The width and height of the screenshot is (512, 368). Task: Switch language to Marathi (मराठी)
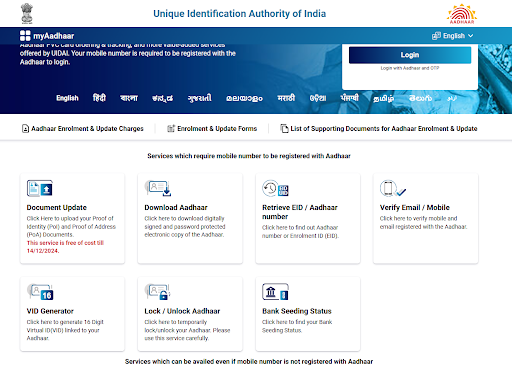286,98
